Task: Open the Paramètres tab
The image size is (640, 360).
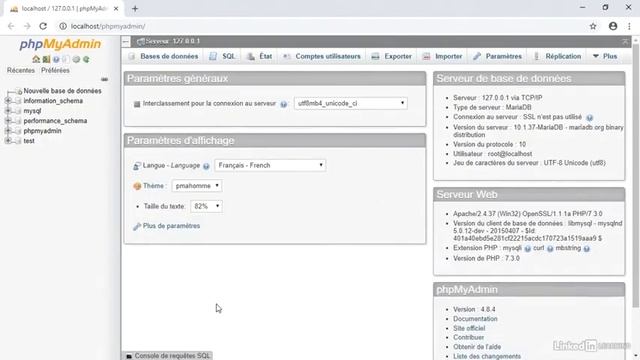Action: pos(498,56)
